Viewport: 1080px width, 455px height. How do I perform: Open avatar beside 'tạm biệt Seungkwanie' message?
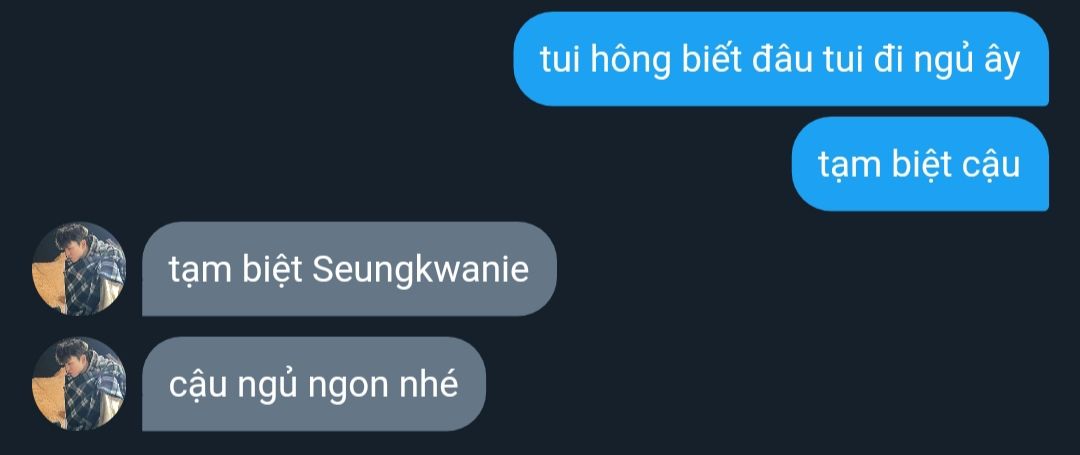click(79, 269)
